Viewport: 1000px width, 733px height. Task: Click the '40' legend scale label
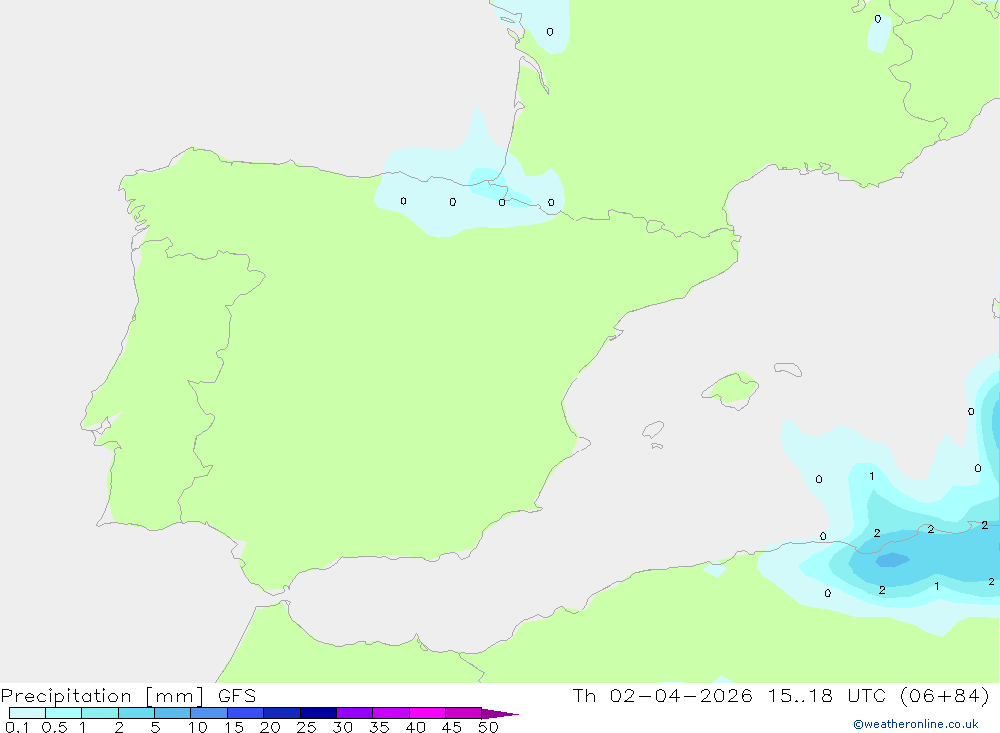[415, 727]
